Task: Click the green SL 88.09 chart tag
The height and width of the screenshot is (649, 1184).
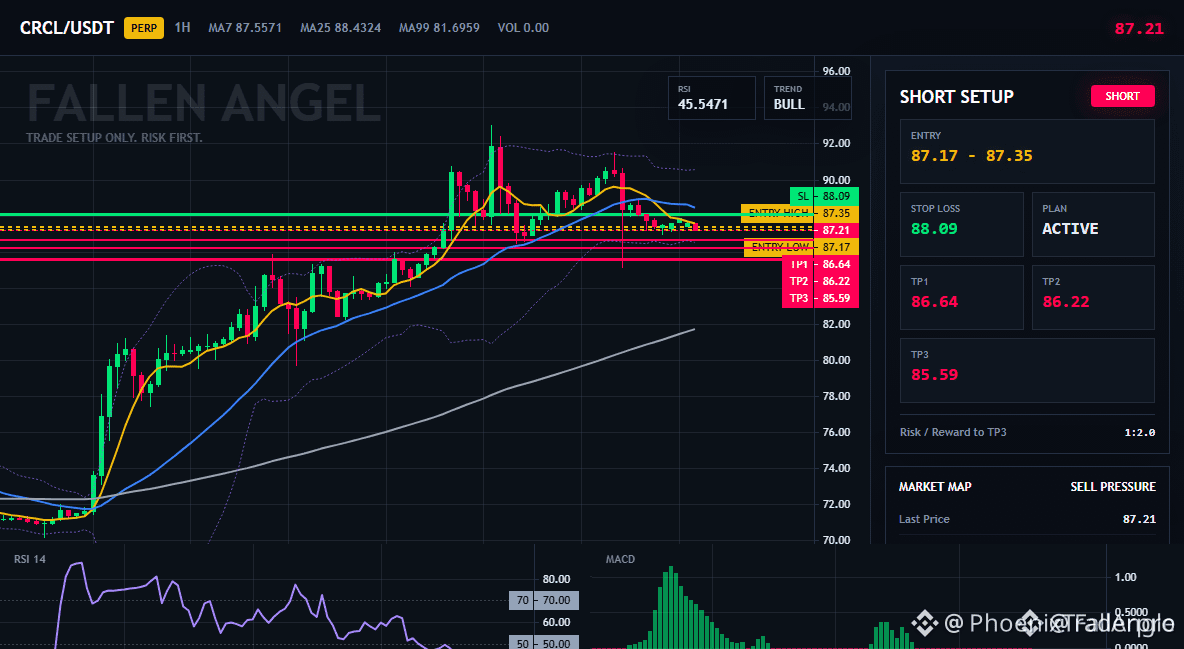Action: point(824,196)
